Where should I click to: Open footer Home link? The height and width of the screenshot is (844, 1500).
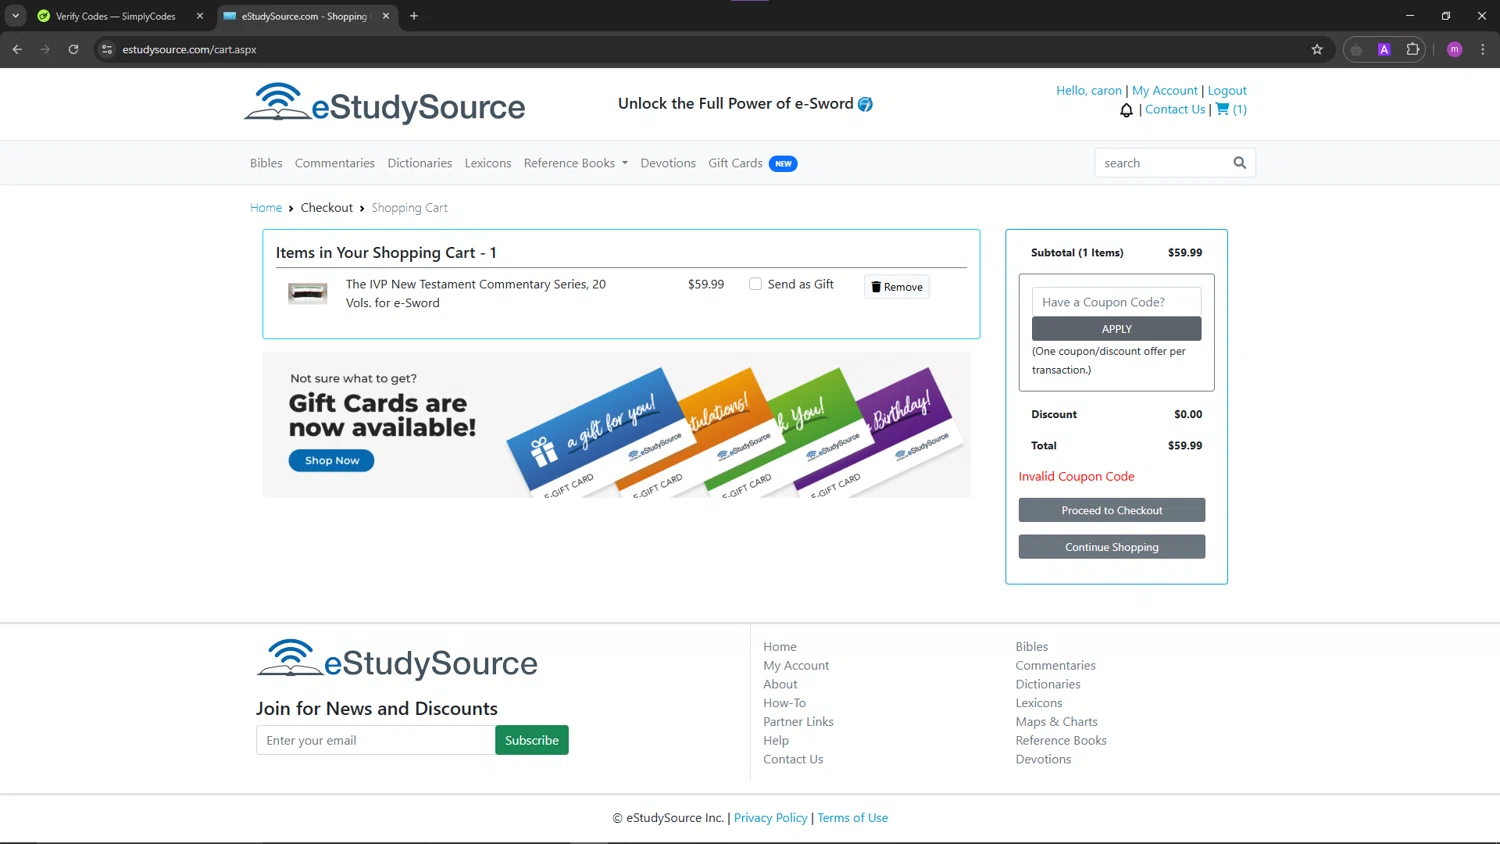[780, 647]
